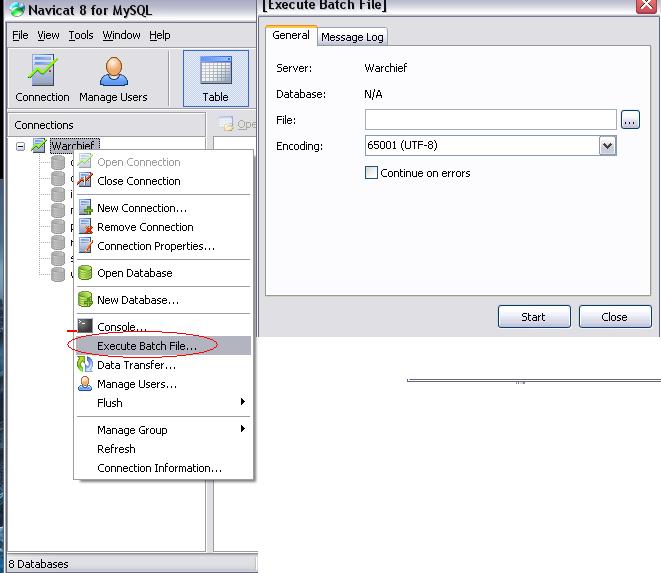Click the file browse ellipsis button

pos(629,120)
